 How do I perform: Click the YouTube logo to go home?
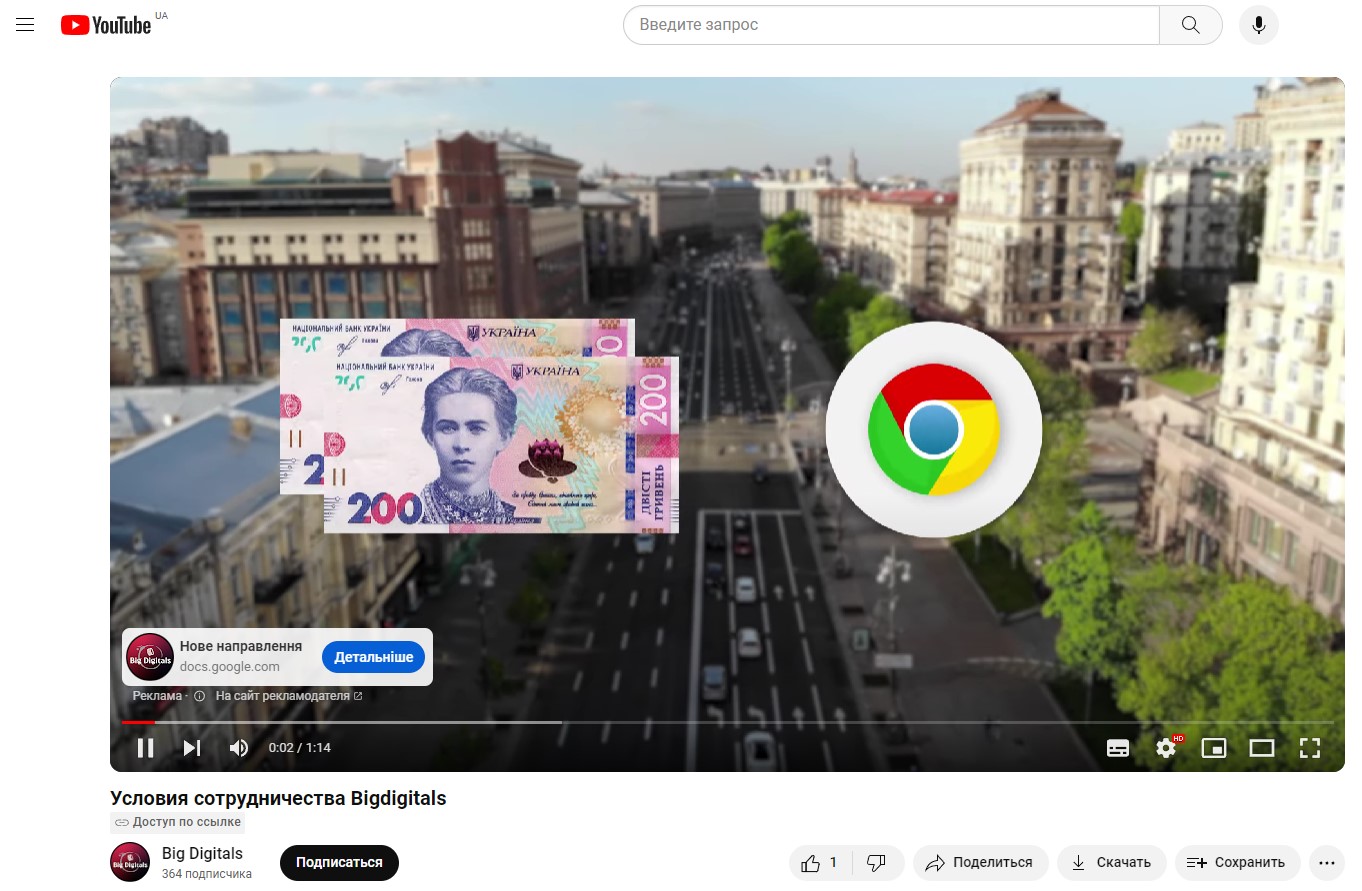point(105,25)
